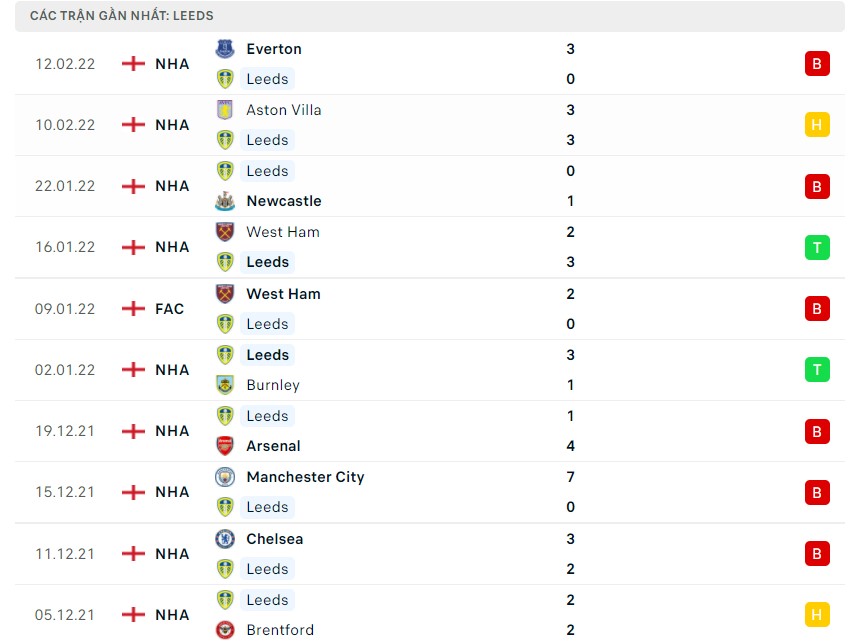Select the match dated 11.12.21
860x643 pixels.
coord(65,554)
